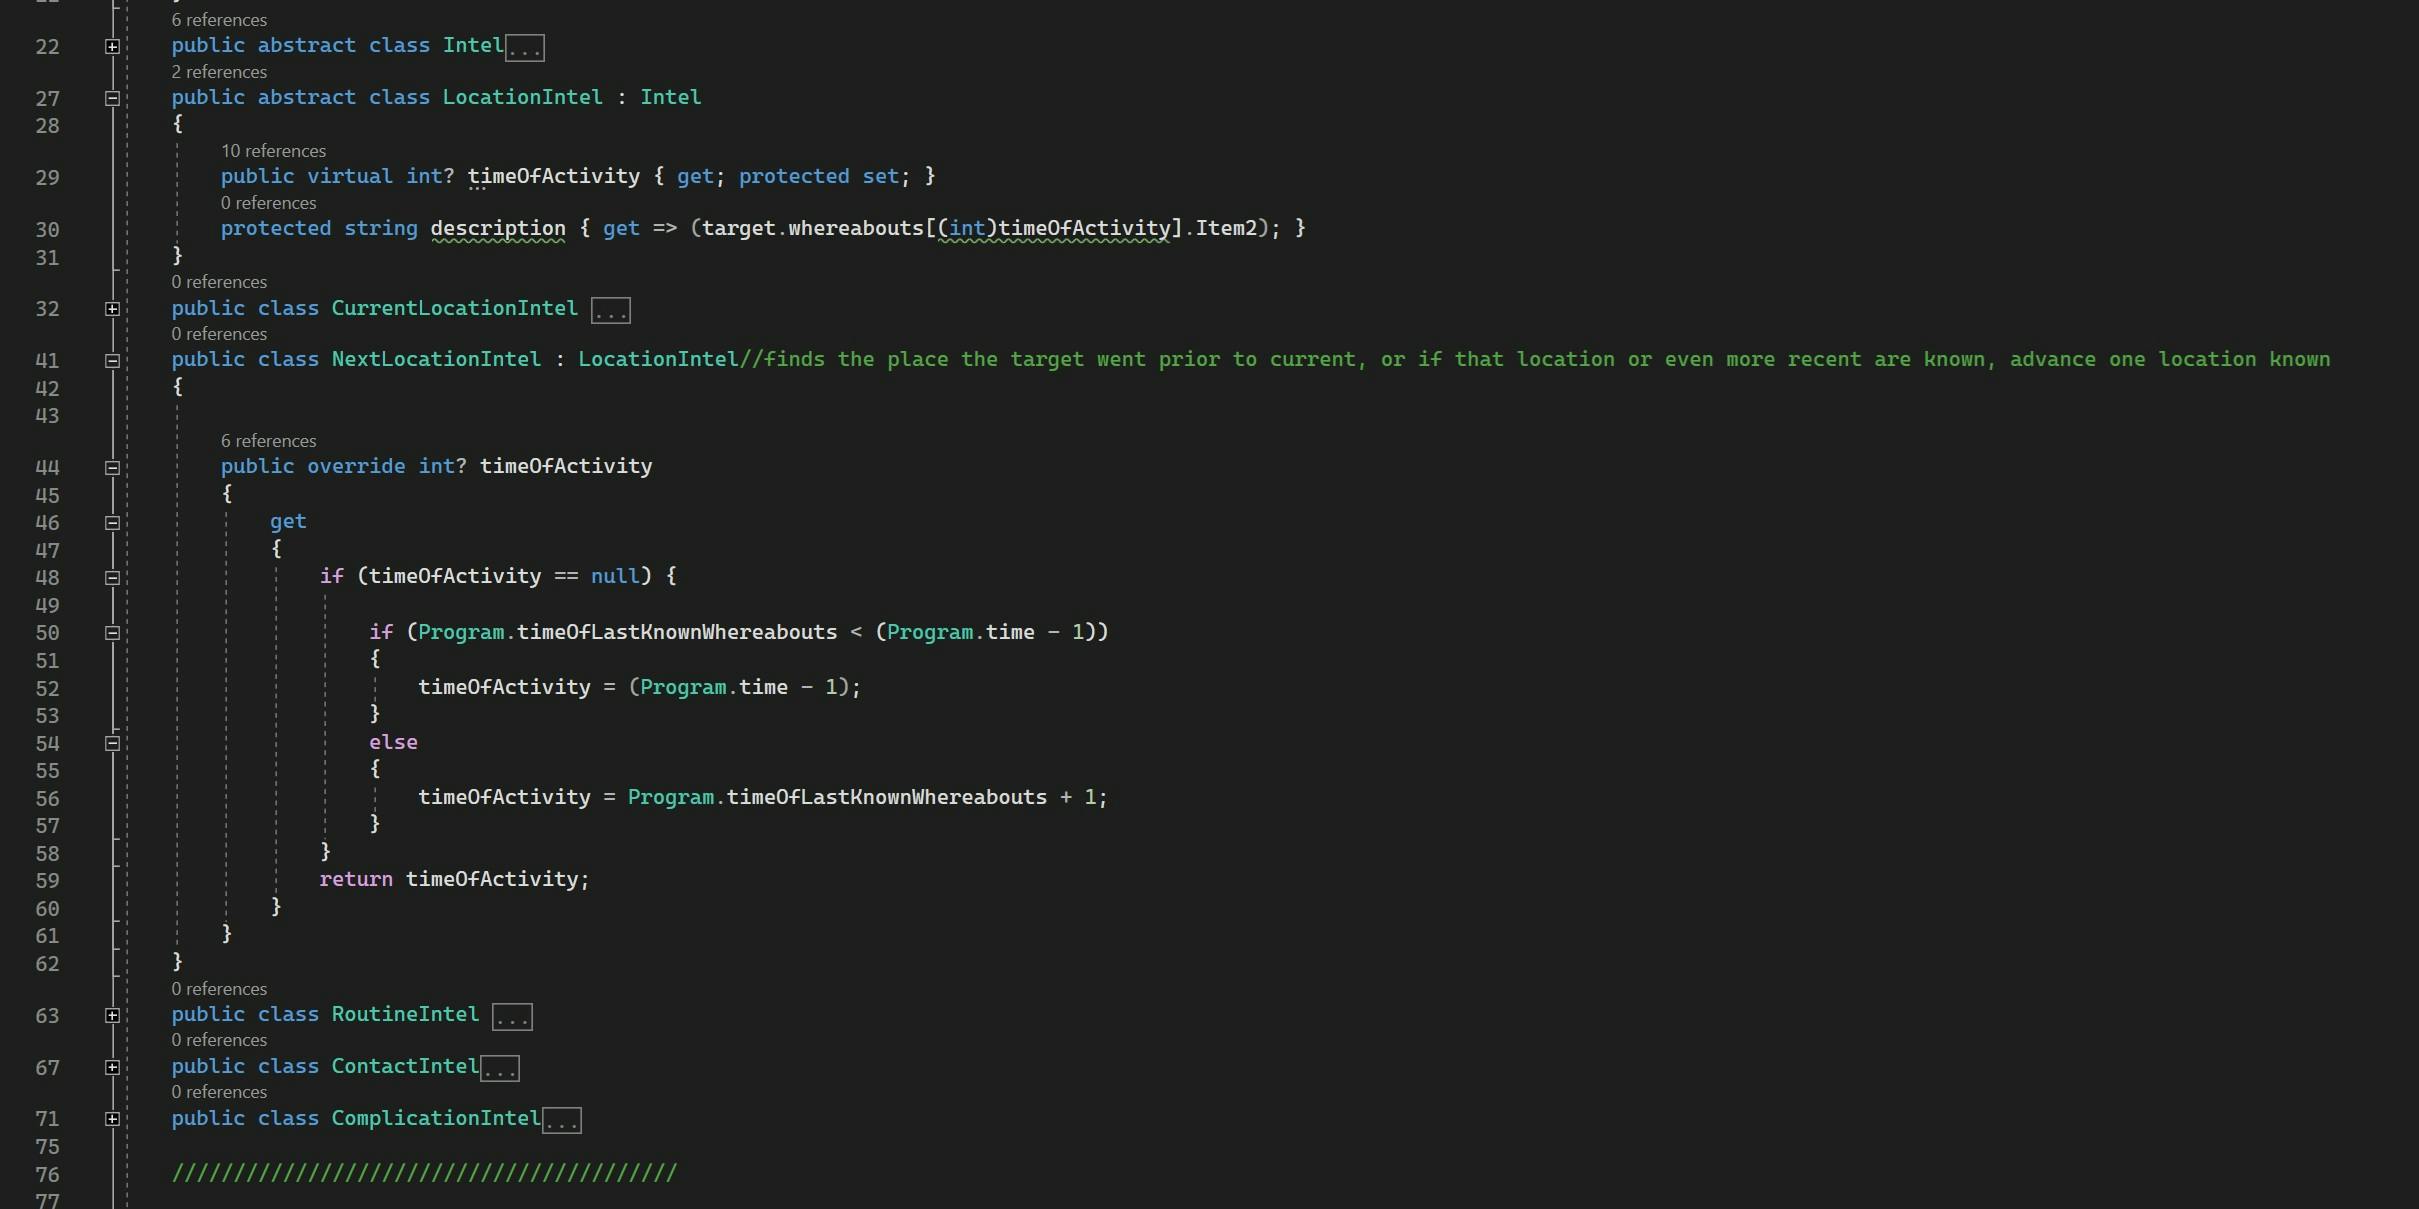Expand the ContactIntel class fold marker

pyautogui.click(x=112, y=1068)
